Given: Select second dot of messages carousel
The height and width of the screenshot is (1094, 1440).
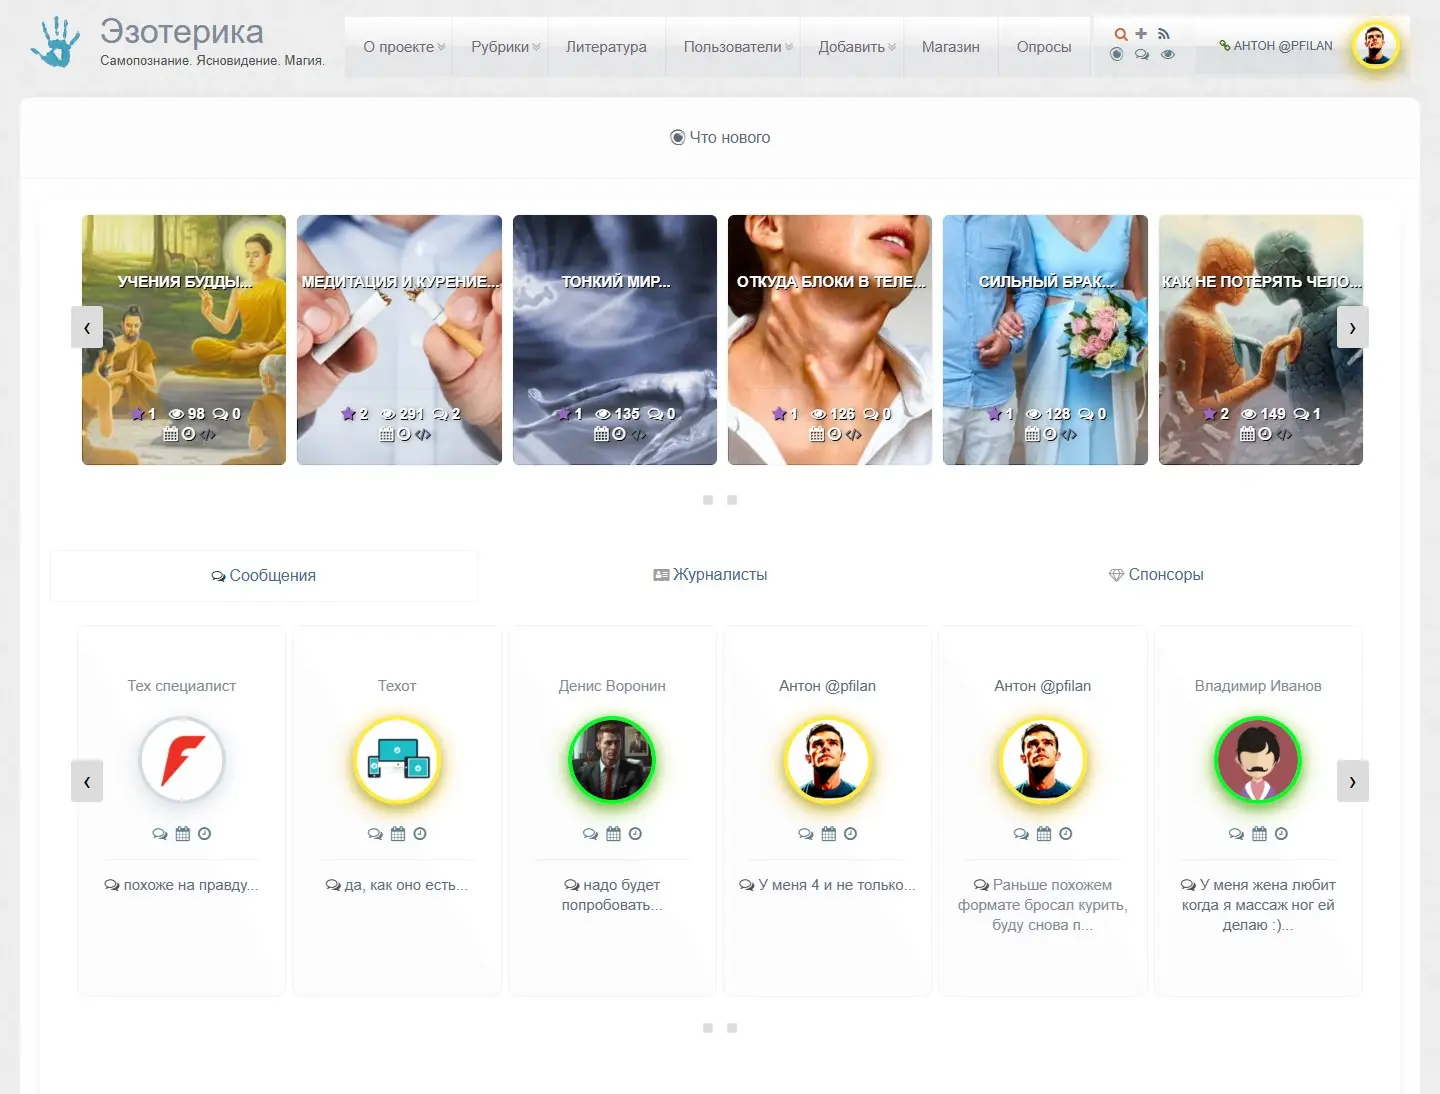Looking at the screenshot, I should [732, 1028].
